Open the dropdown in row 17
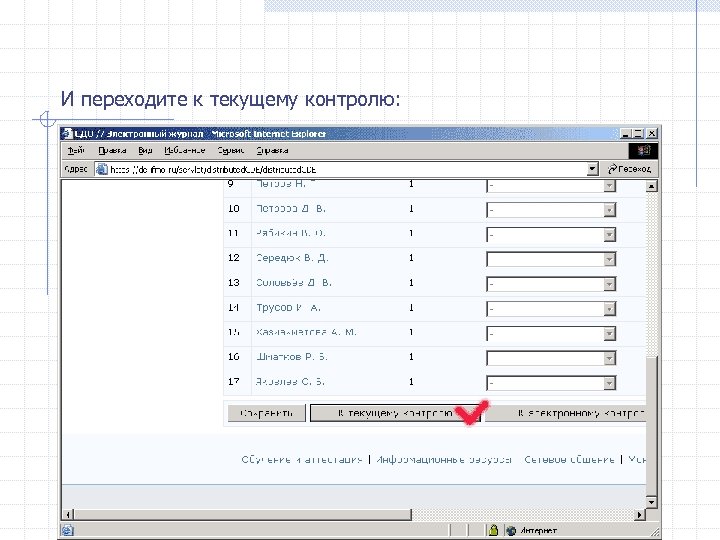The image size is (720, 540). coord(609,383)
